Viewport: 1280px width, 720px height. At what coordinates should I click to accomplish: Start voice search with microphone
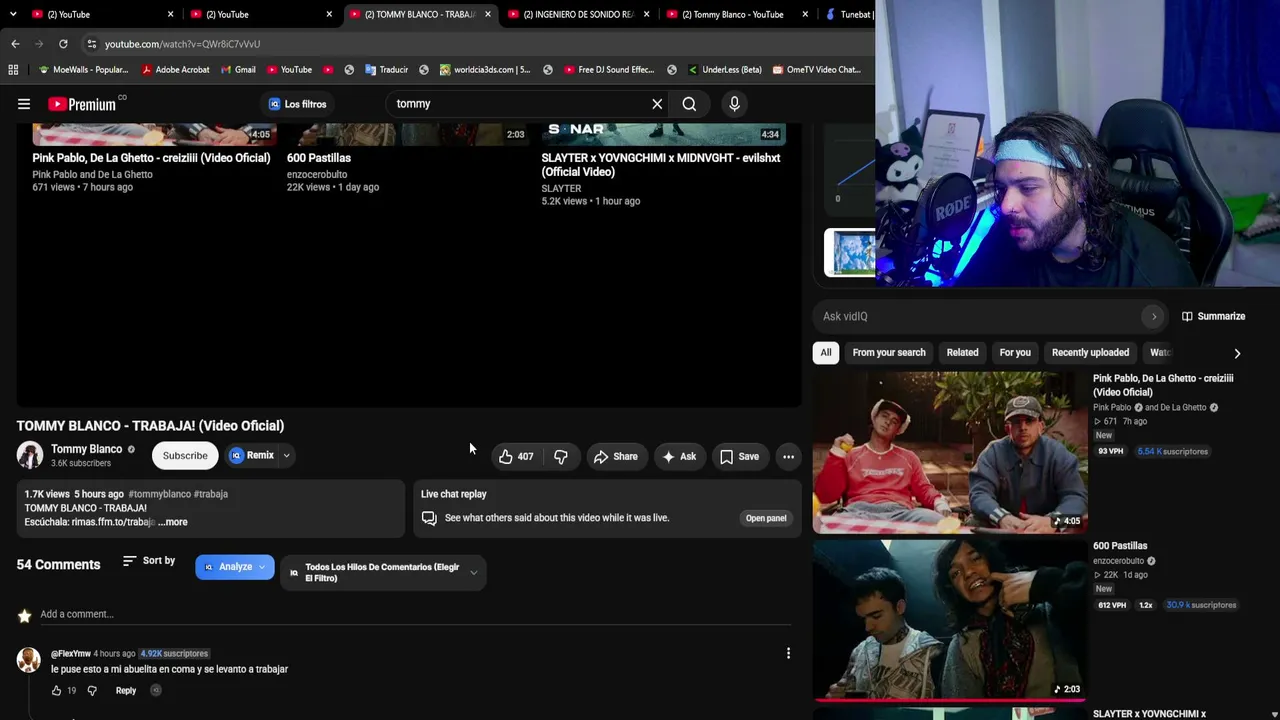[x=734, y=104]
